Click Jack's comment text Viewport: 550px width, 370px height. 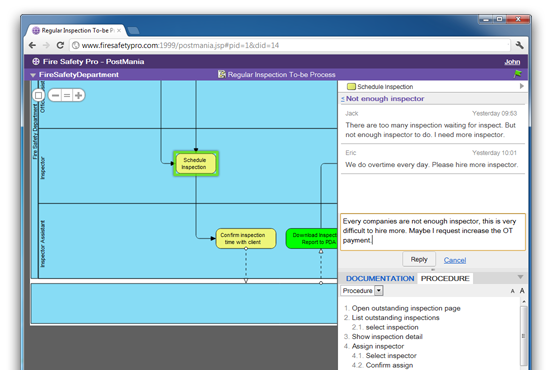coord(430,130)
